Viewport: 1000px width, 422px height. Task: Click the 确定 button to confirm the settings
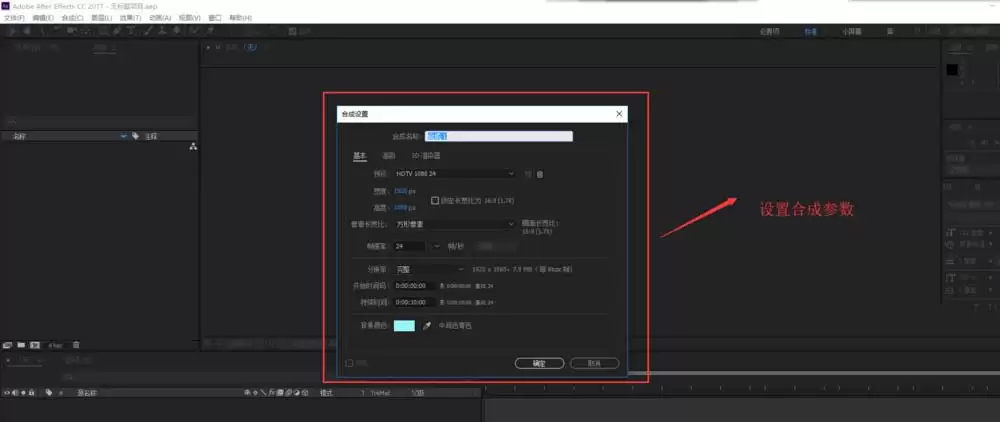click(x=539, y=363)
